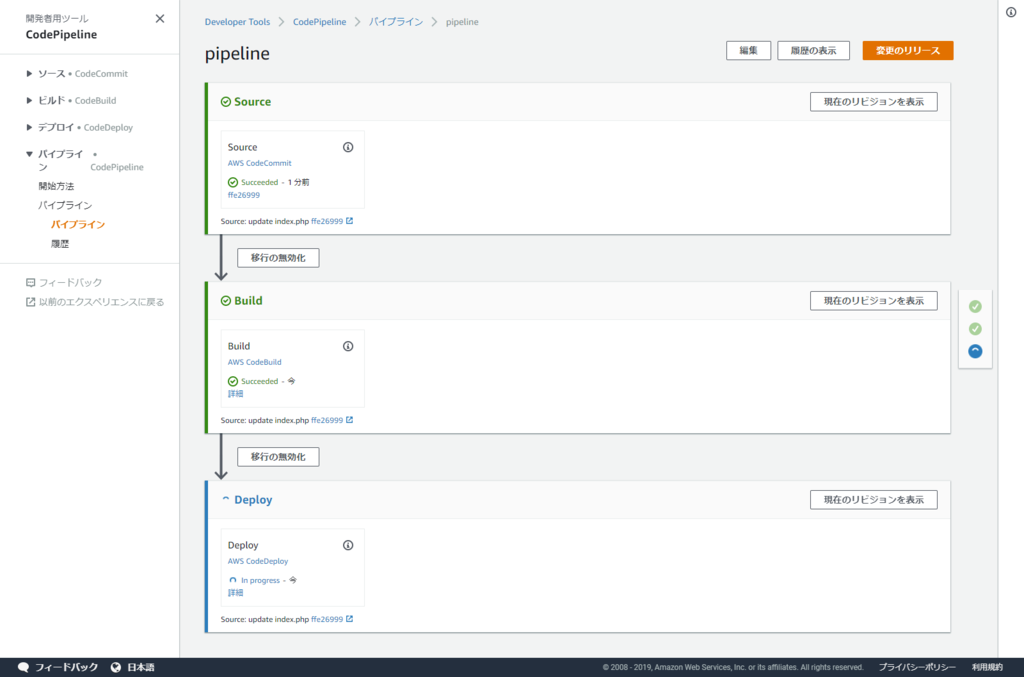Click the top-right page info icon
This screenshot has width=1024, height=677.
1011,12
